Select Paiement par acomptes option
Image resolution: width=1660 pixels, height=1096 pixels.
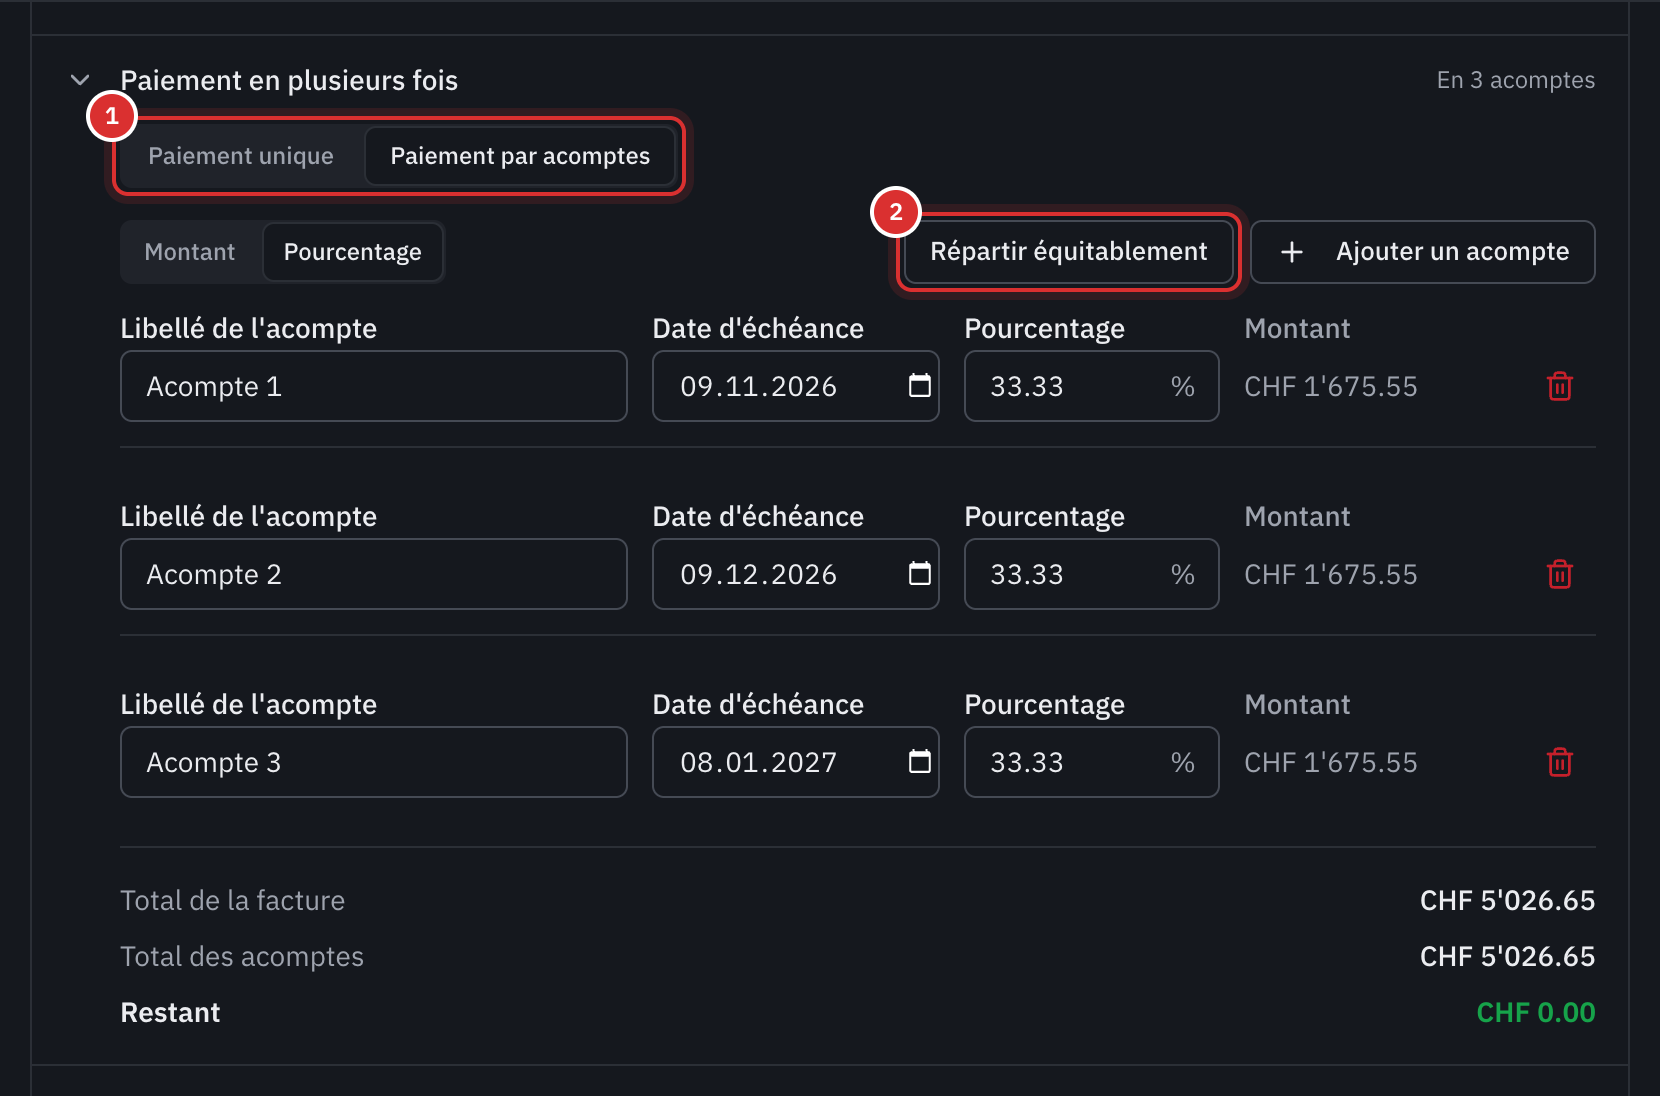point(520,156)
